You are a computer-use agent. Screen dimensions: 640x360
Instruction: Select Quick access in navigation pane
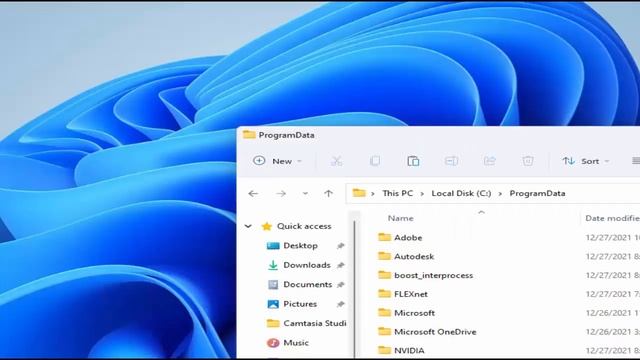(x=304, y=226)
